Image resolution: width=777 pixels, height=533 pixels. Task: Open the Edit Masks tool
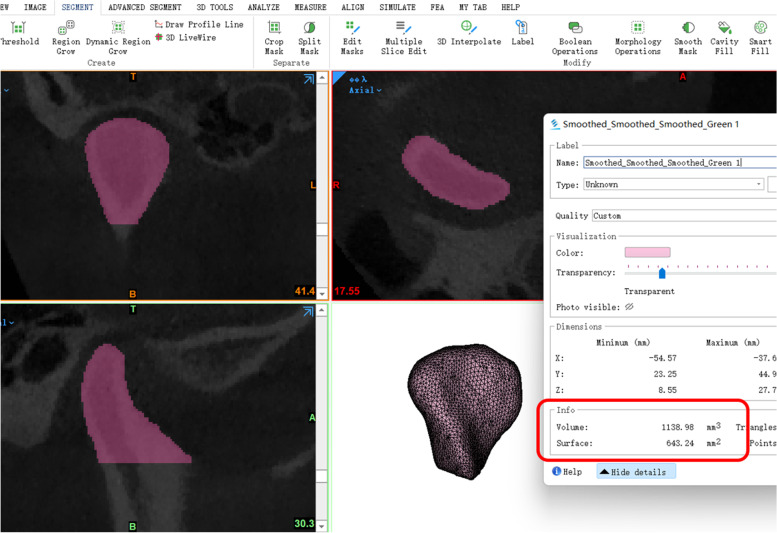pos(352,37)
